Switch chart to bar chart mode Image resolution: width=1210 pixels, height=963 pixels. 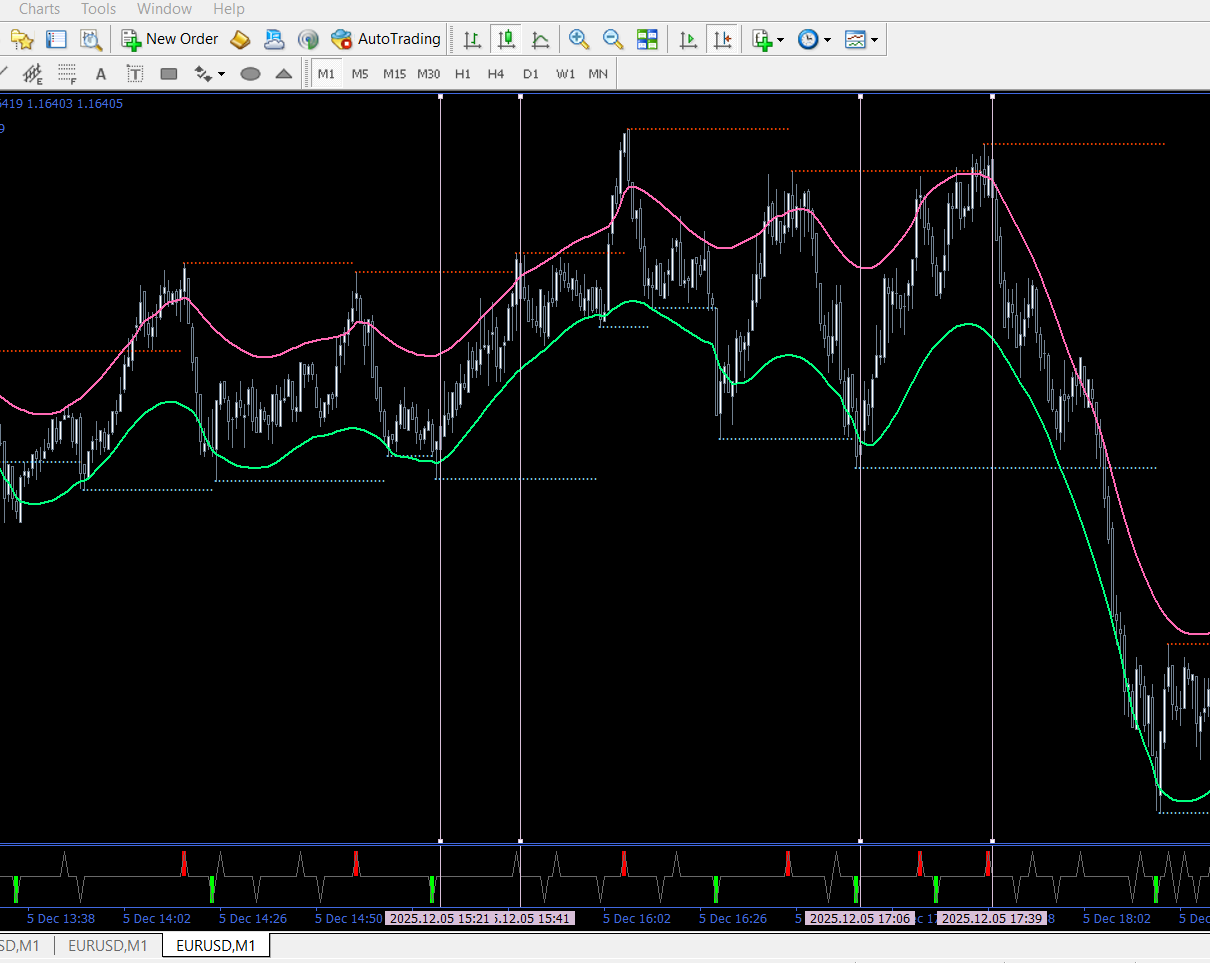(472, 39)
